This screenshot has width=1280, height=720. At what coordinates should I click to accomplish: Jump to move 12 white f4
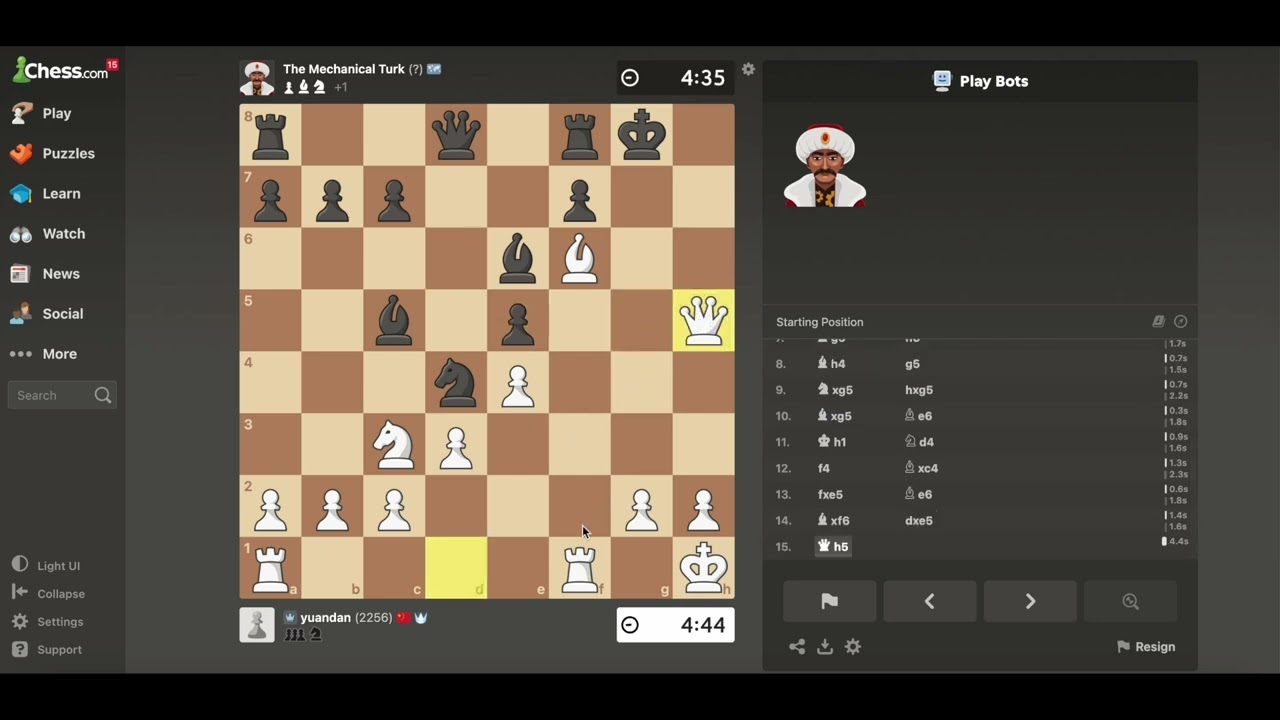coord(824,468)
